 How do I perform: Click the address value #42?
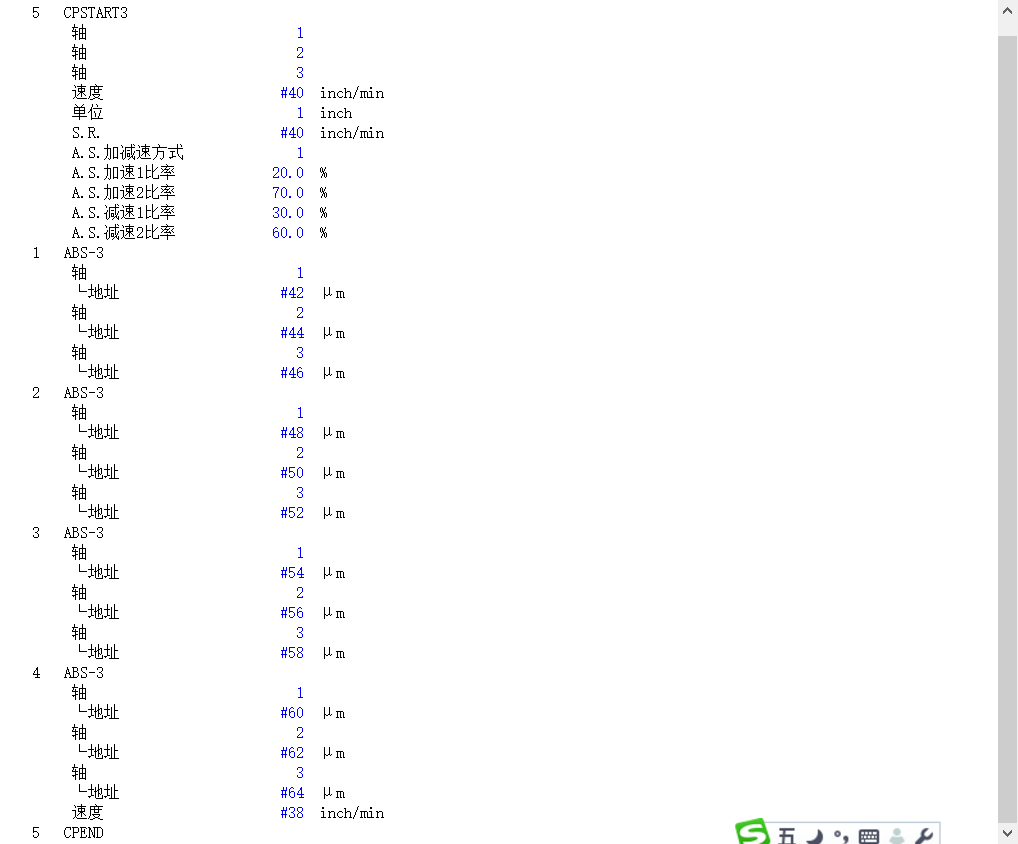[x=292, y=293]
